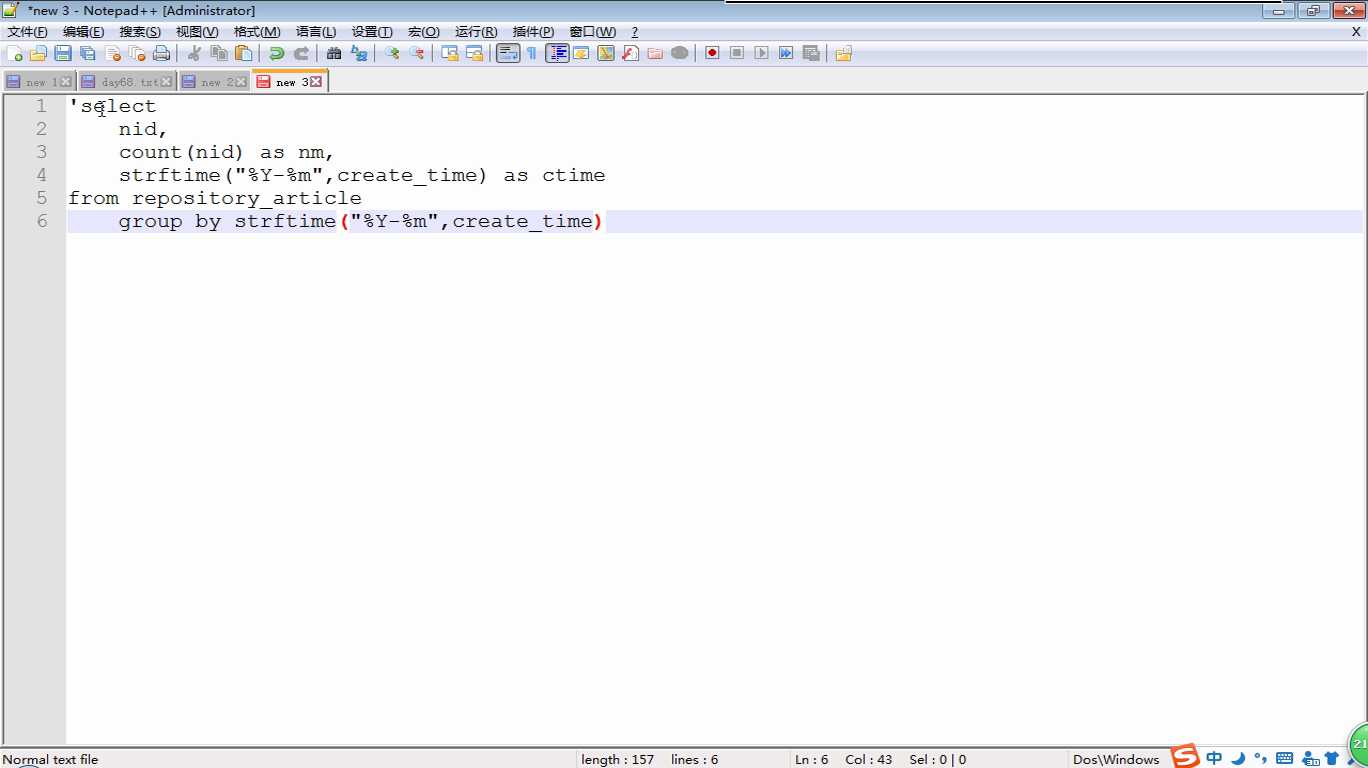This screenshot has width=1368, height=768.
Task: Click 'Ln : 6' in status bar
Action: (811, 759)
